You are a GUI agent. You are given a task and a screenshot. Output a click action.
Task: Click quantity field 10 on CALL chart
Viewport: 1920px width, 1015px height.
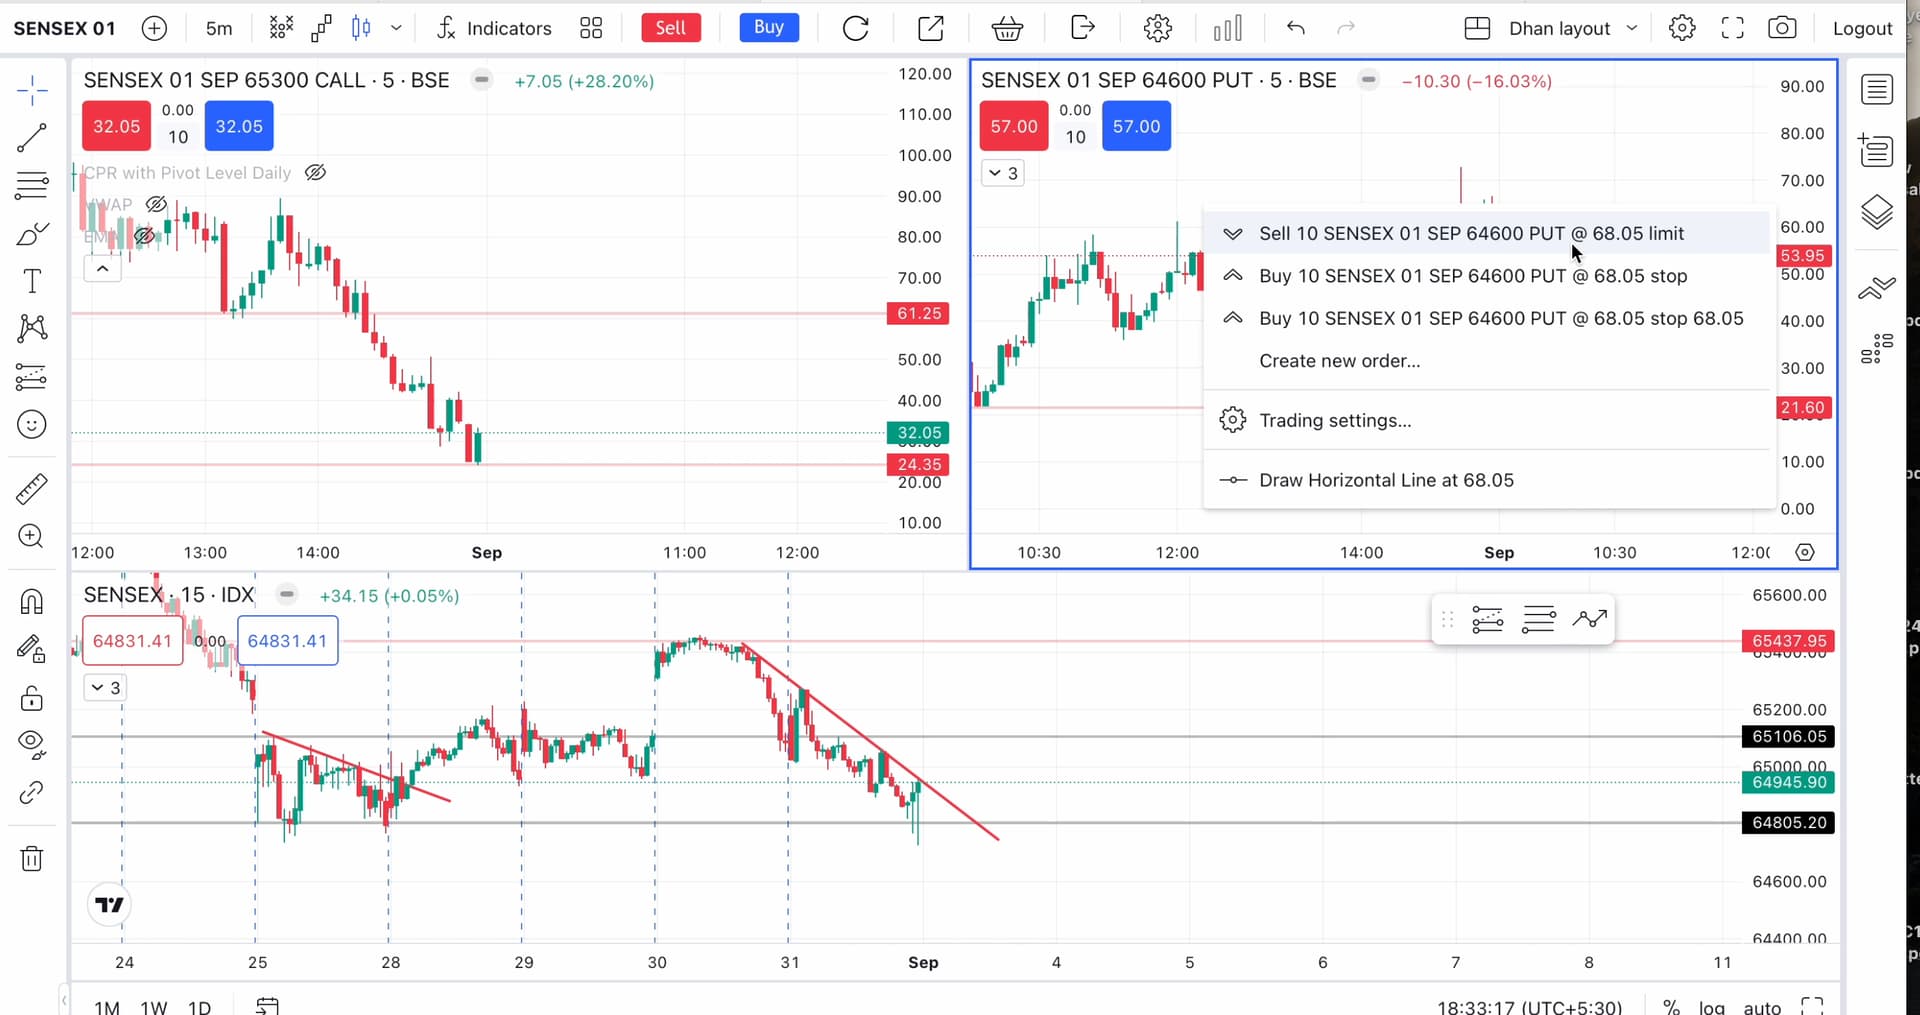178,137
